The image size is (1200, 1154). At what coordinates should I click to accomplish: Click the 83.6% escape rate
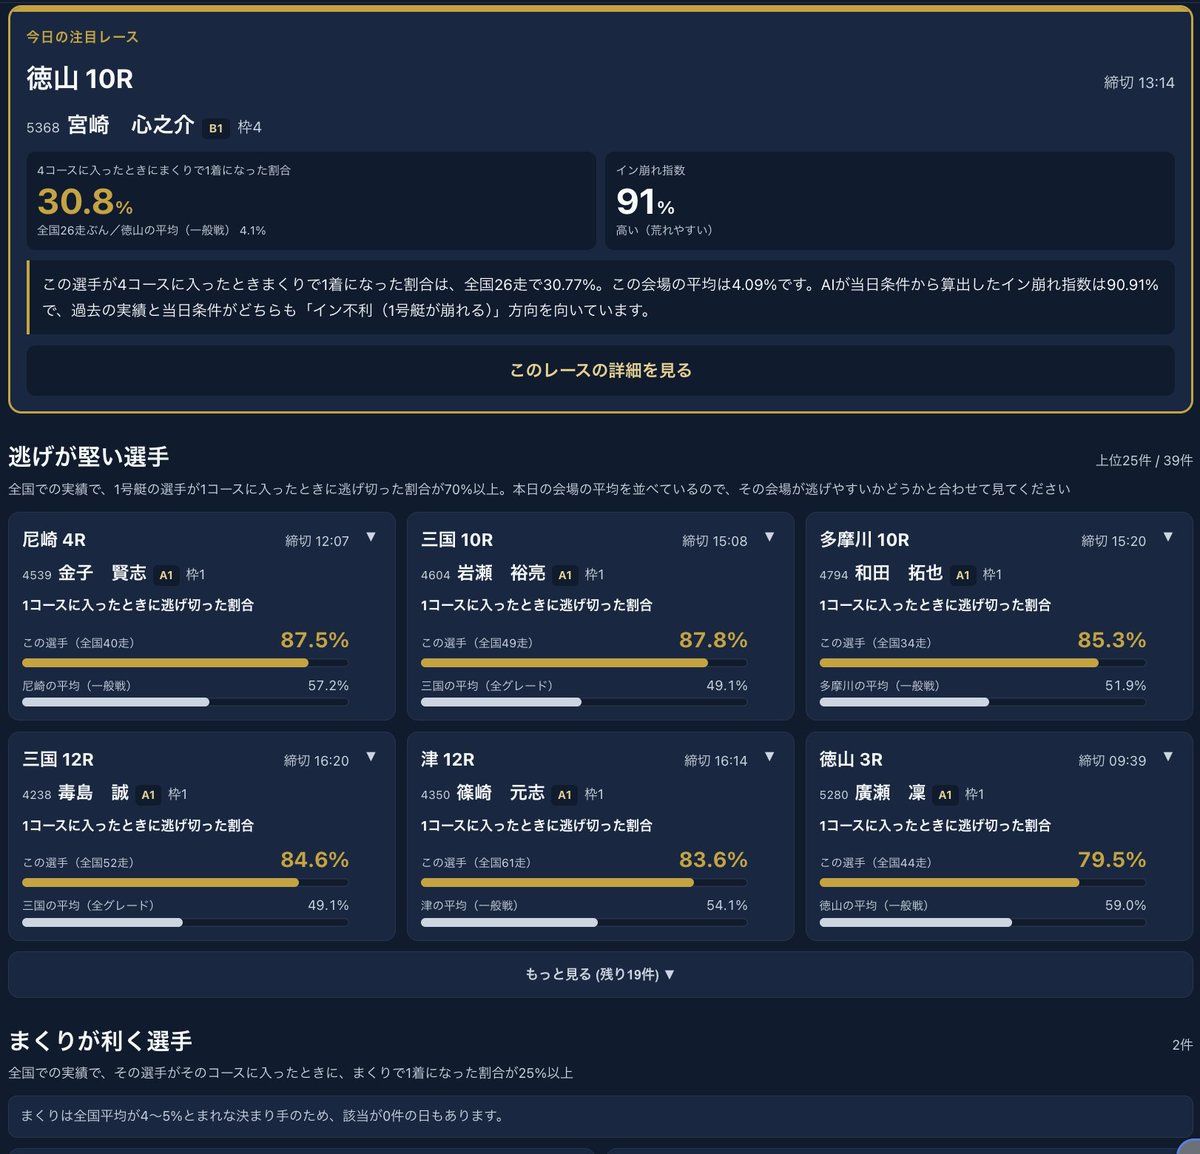pos(713,860)
